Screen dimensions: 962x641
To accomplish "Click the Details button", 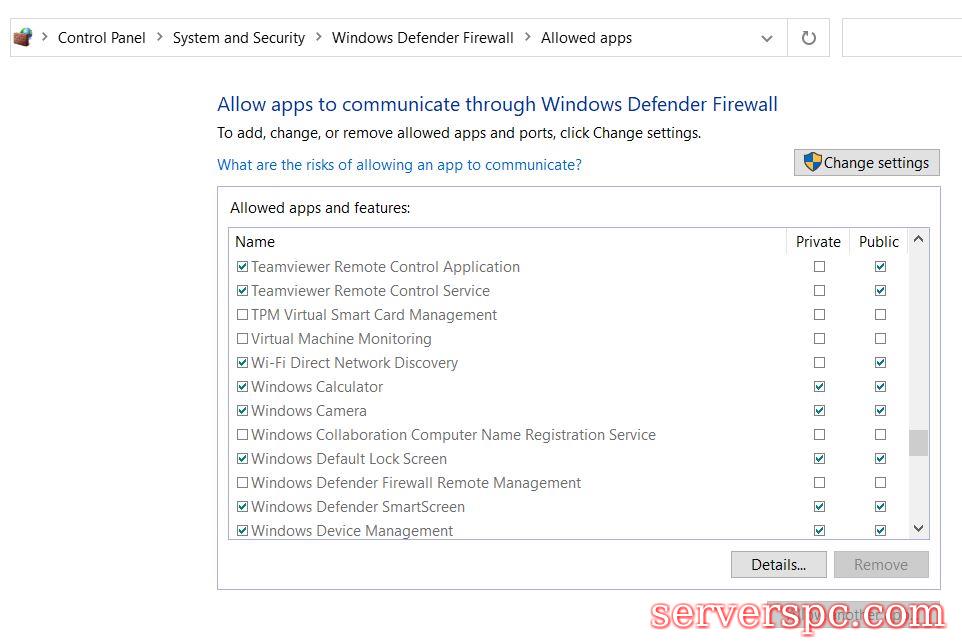I will [778, 565].
